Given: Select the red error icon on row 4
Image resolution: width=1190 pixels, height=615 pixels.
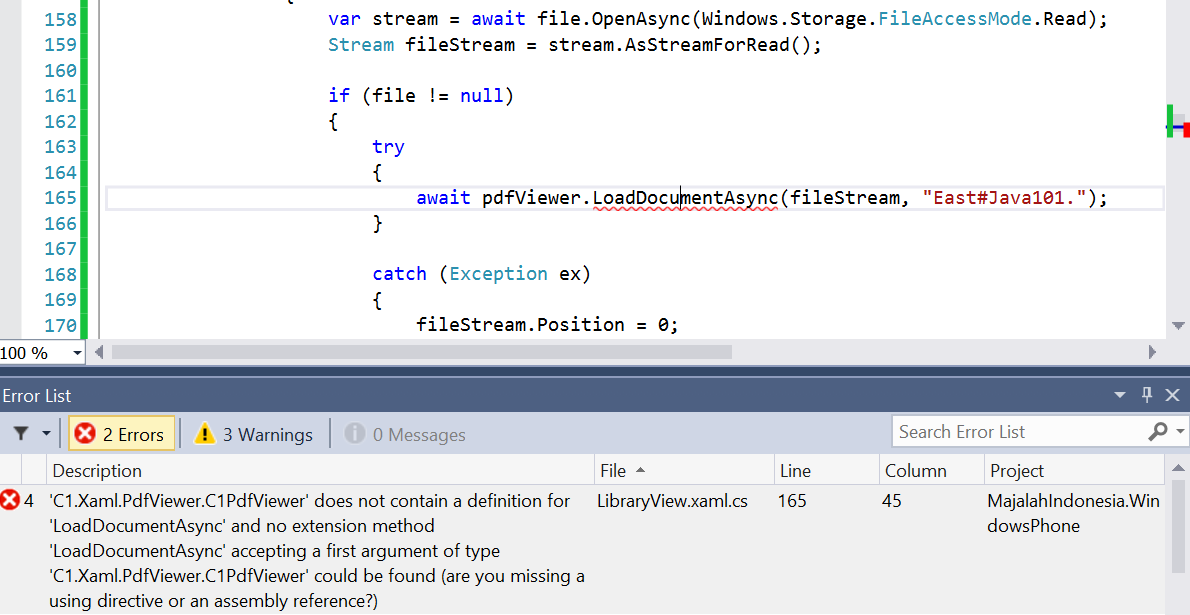Looking at the screenshot, I should point(10,500).
